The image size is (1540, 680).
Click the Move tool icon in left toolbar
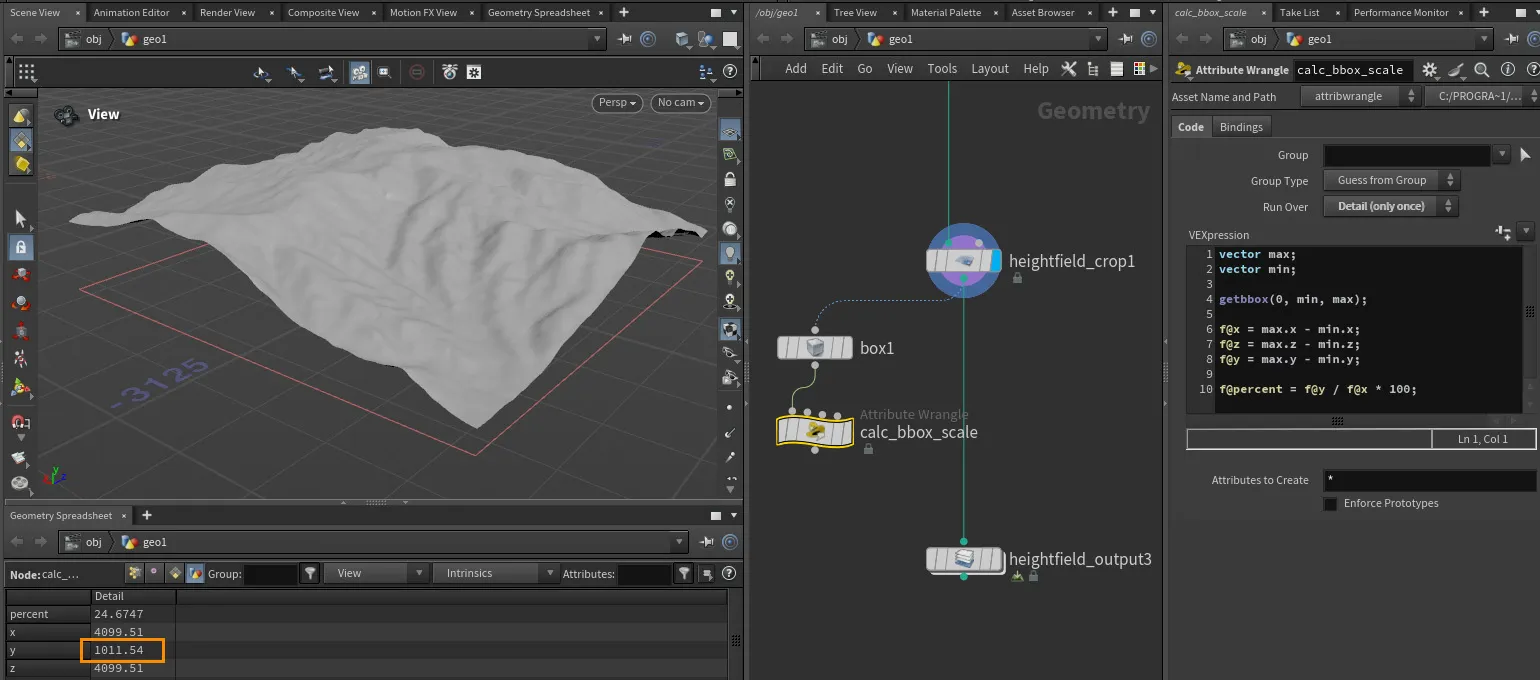click(x=21, y=275)
